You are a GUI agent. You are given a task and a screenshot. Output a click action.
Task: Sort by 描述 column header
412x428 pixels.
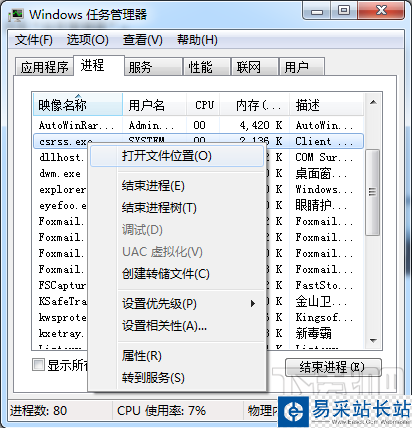coord(326,105)
